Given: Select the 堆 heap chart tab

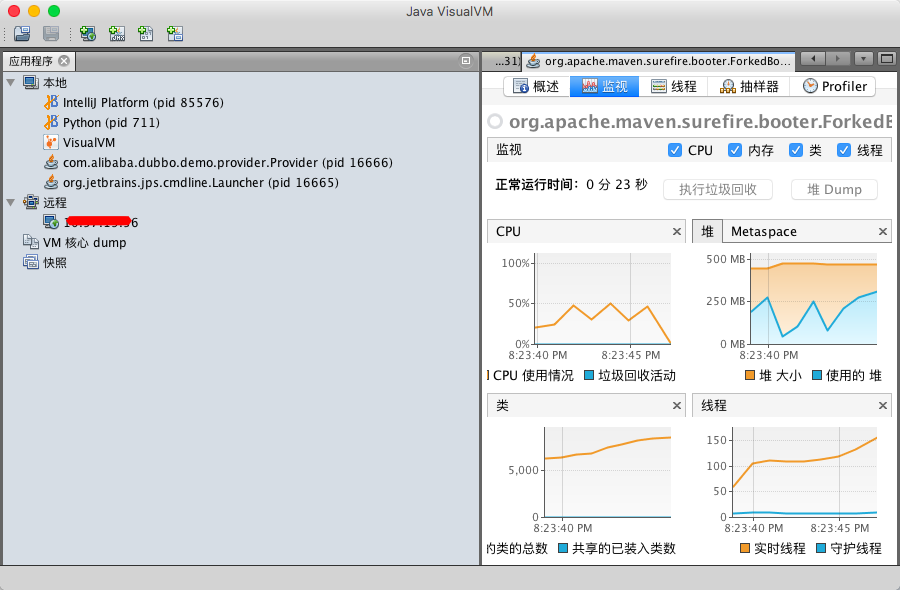Looking at the screenshot, I should (707, 231).
